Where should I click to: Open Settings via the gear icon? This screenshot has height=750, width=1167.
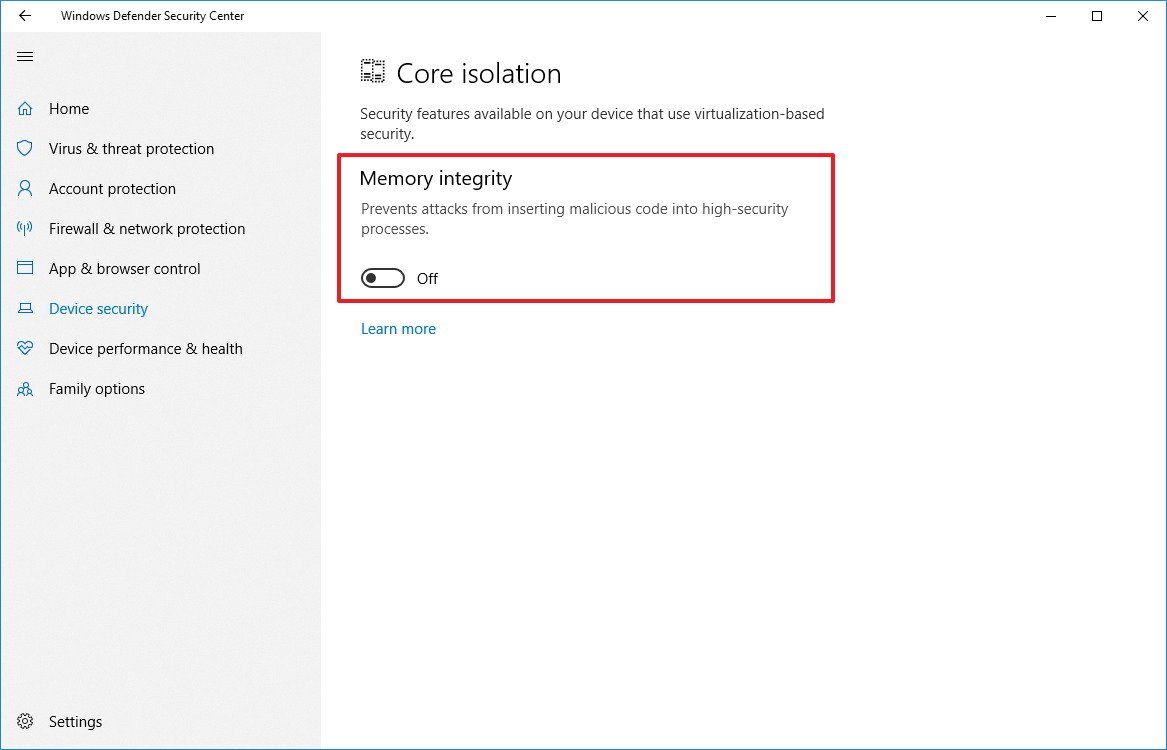[25, 721]
